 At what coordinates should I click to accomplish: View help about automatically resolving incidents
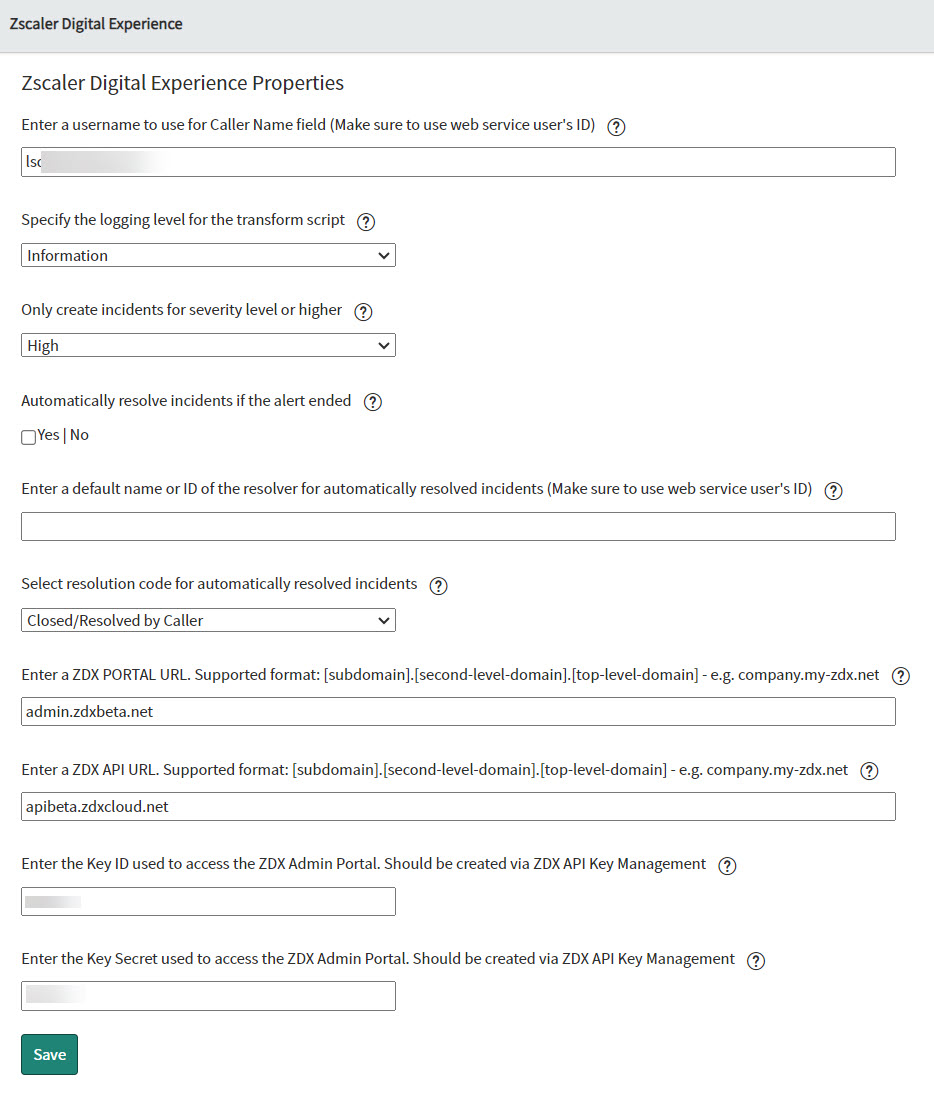tap(372, 401)
